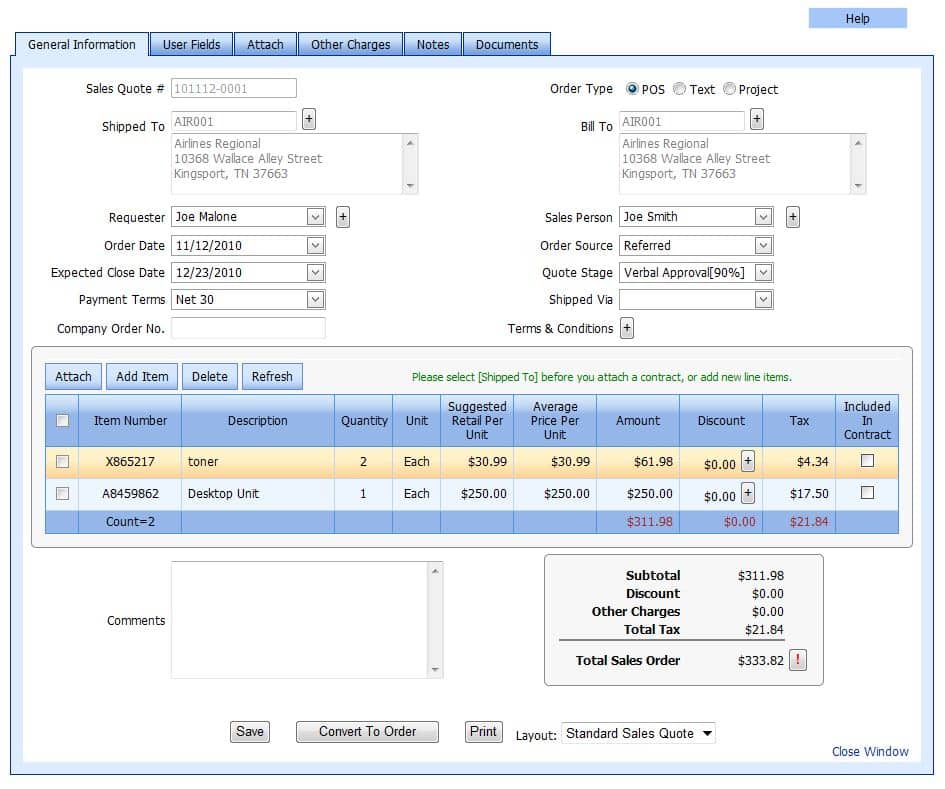
Task: Click the Tax column header
Action: tap(799, 421)
